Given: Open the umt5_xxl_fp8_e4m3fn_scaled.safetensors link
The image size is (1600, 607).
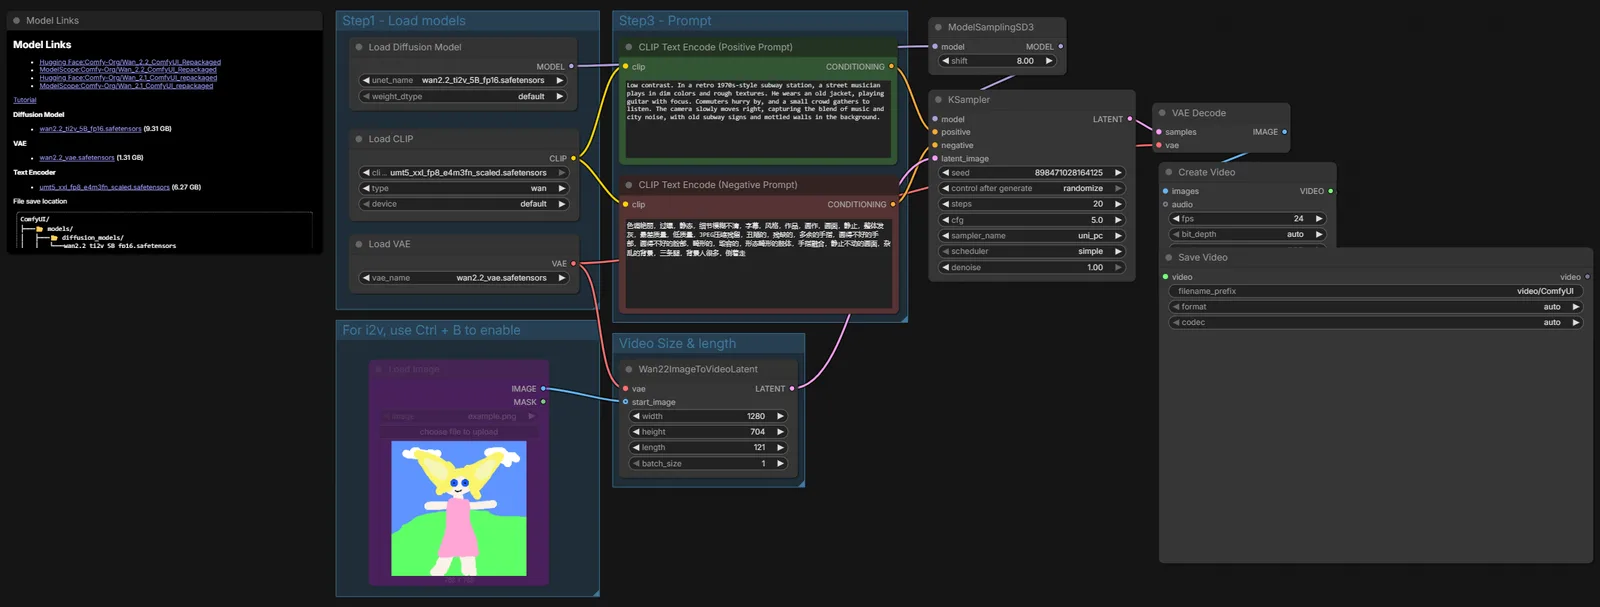Looking at the screenshot, I should 104,187.
